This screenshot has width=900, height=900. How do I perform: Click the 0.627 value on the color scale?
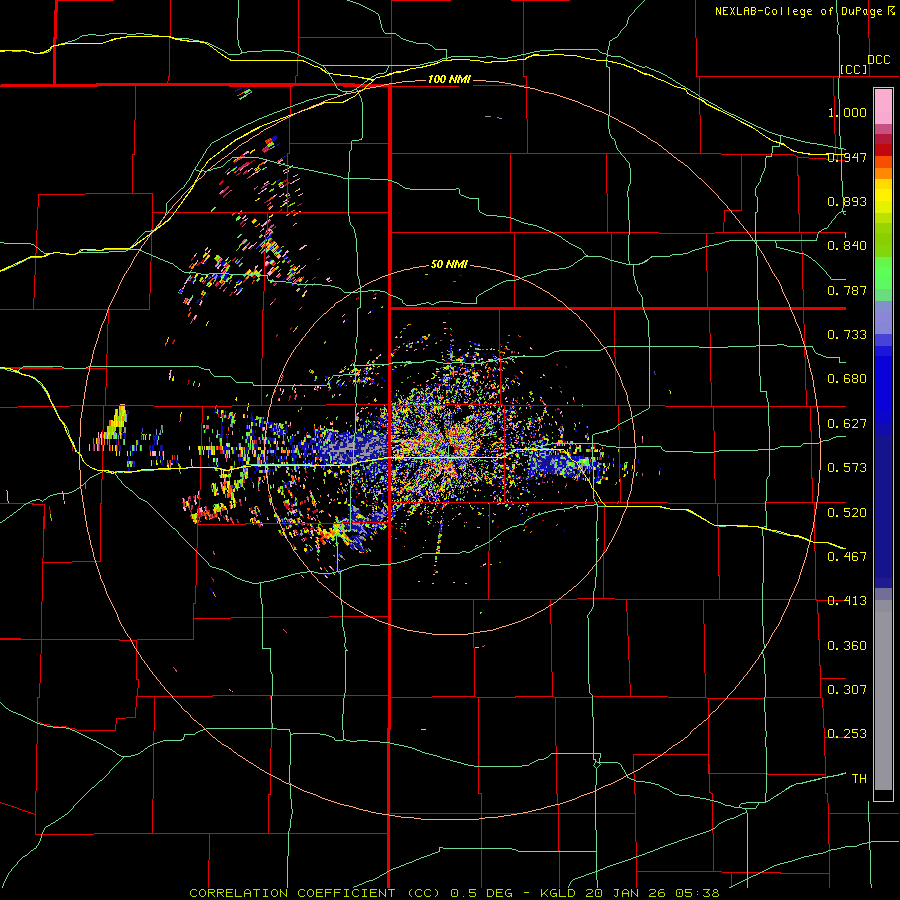tap(847, 424)
